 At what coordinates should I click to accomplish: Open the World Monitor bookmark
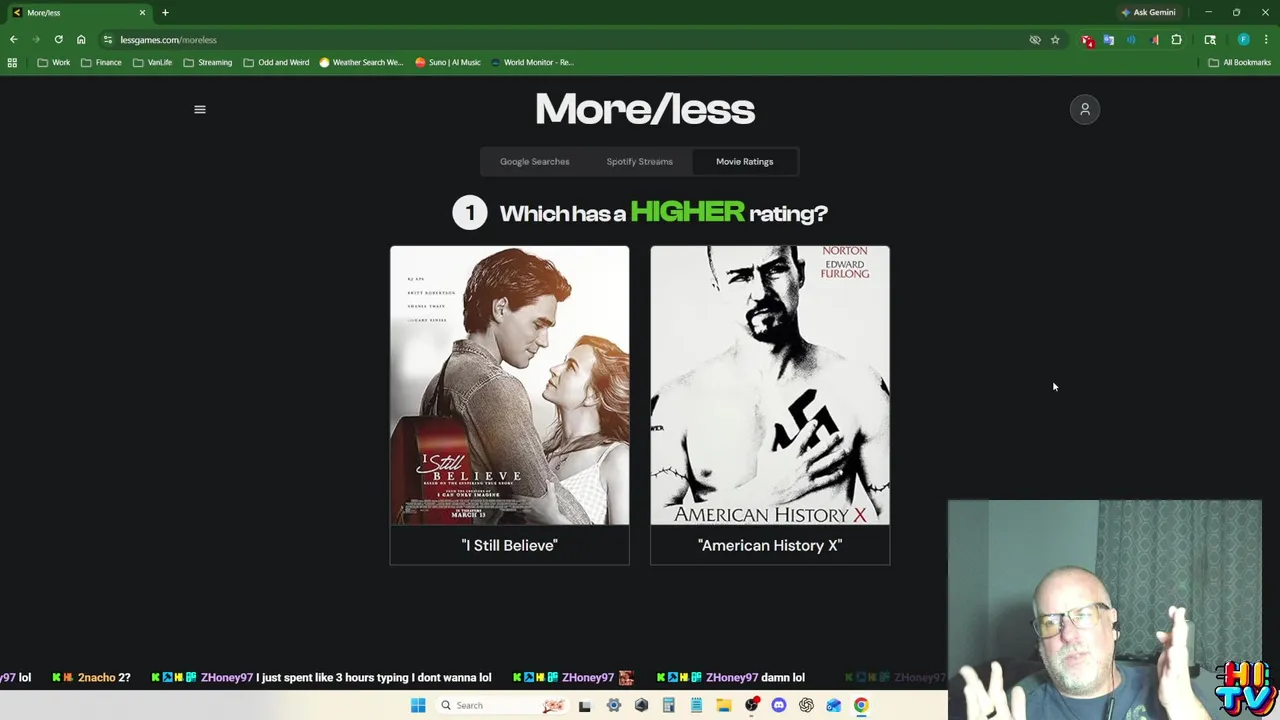532,62
